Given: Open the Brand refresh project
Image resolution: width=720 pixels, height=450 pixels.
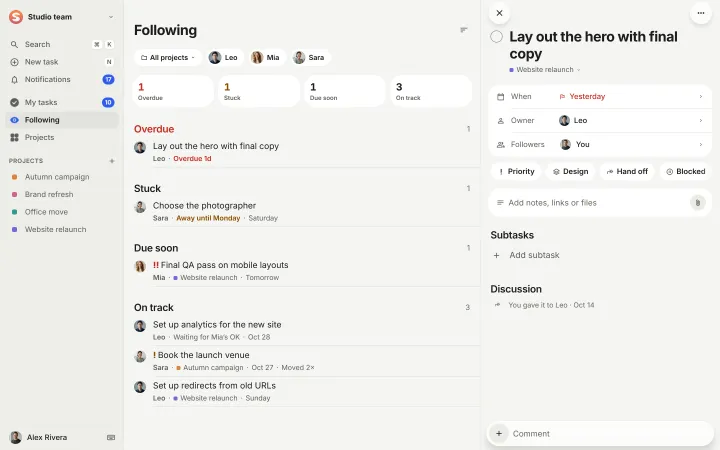Looking at the screenshot, I should [x=62, y=194].
